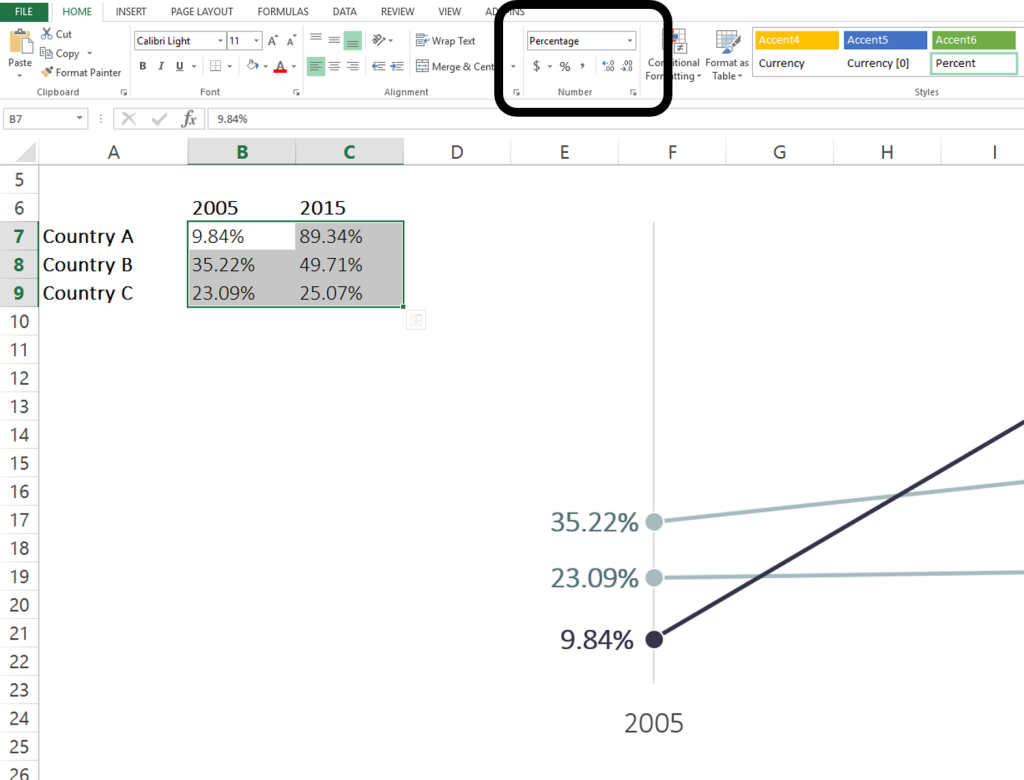Open the FILE tab
This screenshot has height=780, width=1024.
point(24,12)
